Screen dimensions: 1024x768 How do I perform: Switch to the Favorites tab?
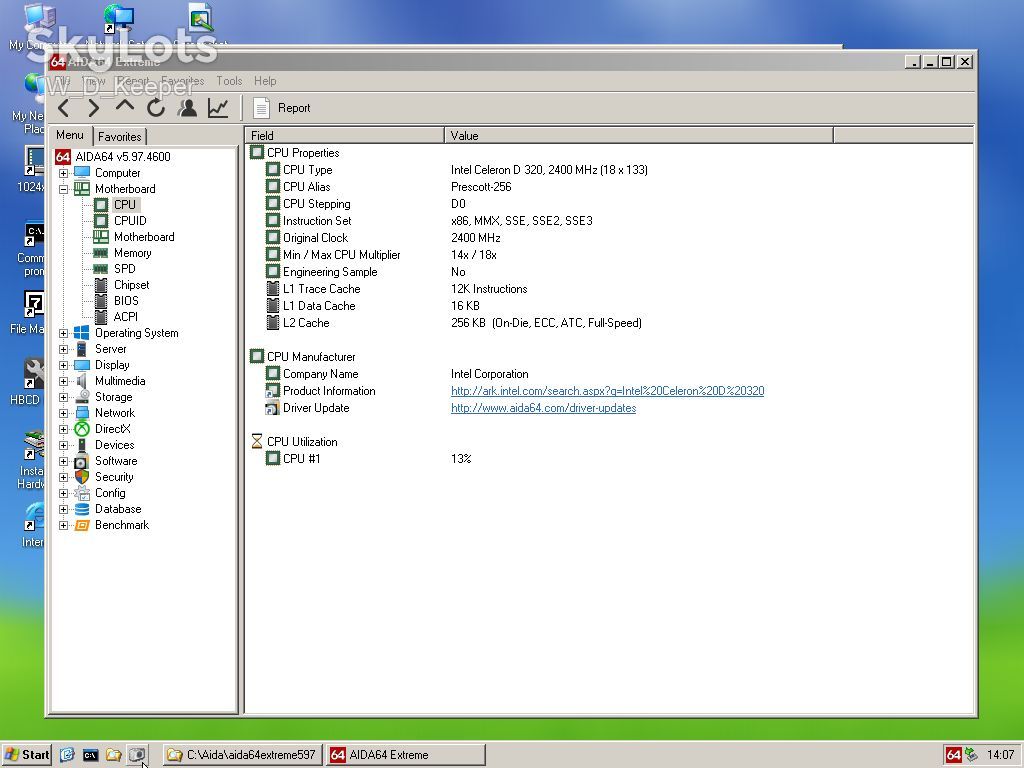pos(120,136)
